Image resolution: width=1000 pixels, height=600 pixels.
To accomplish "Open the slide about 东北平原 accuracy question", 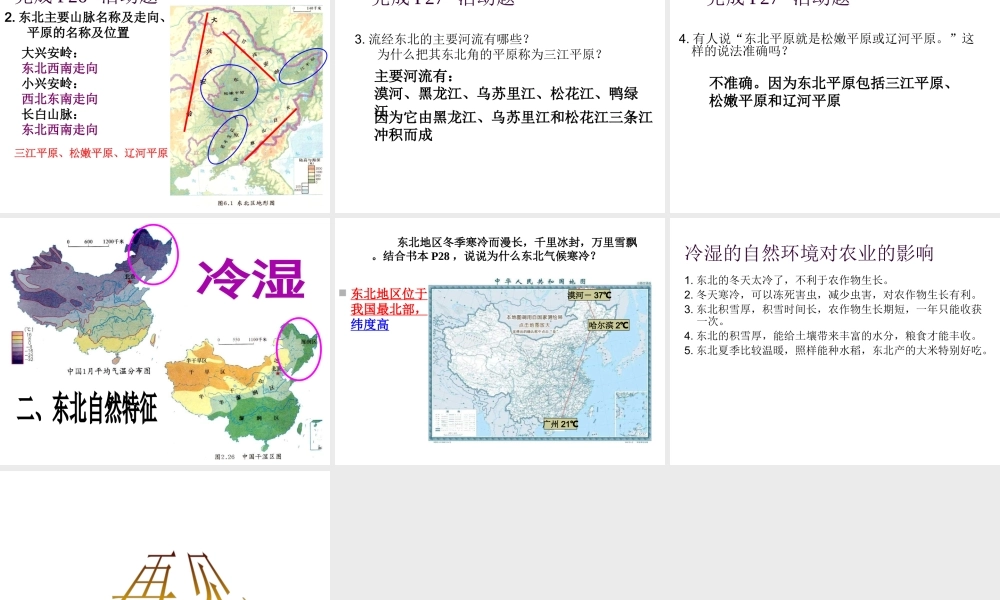I will pos(835,106).
